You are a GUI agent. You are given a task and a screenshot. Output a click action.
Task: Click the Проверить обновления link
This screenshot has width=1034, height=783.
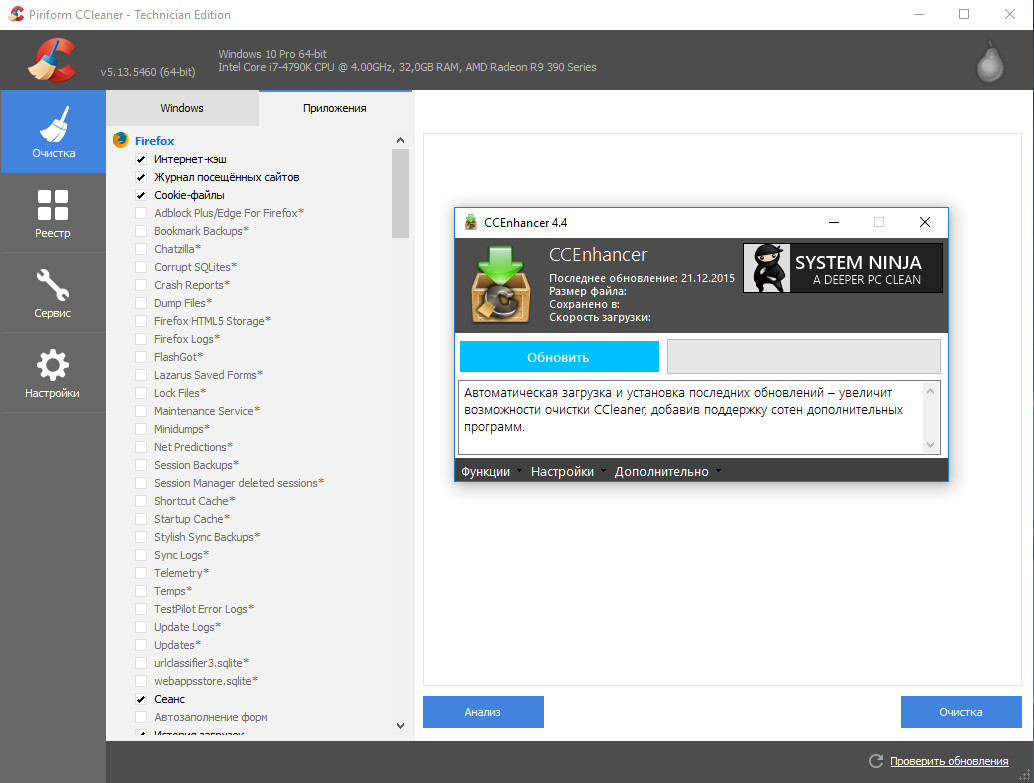949,761
